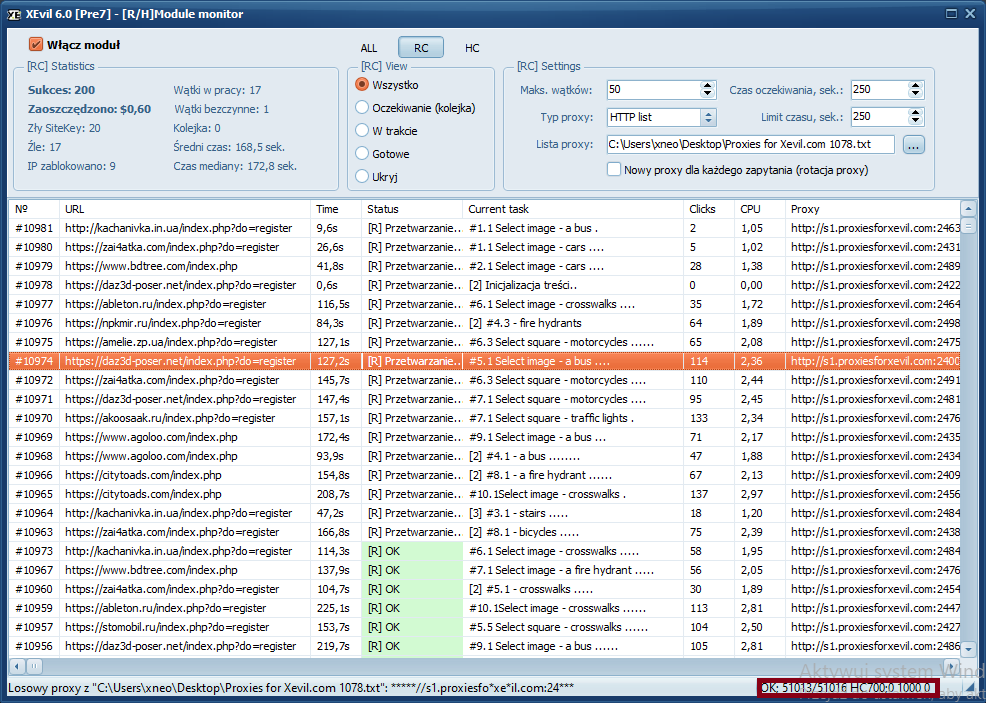This screenshot has width=986, height=703.
Task: Select row #10973 with OK status
Action: [x=484, y=551]
